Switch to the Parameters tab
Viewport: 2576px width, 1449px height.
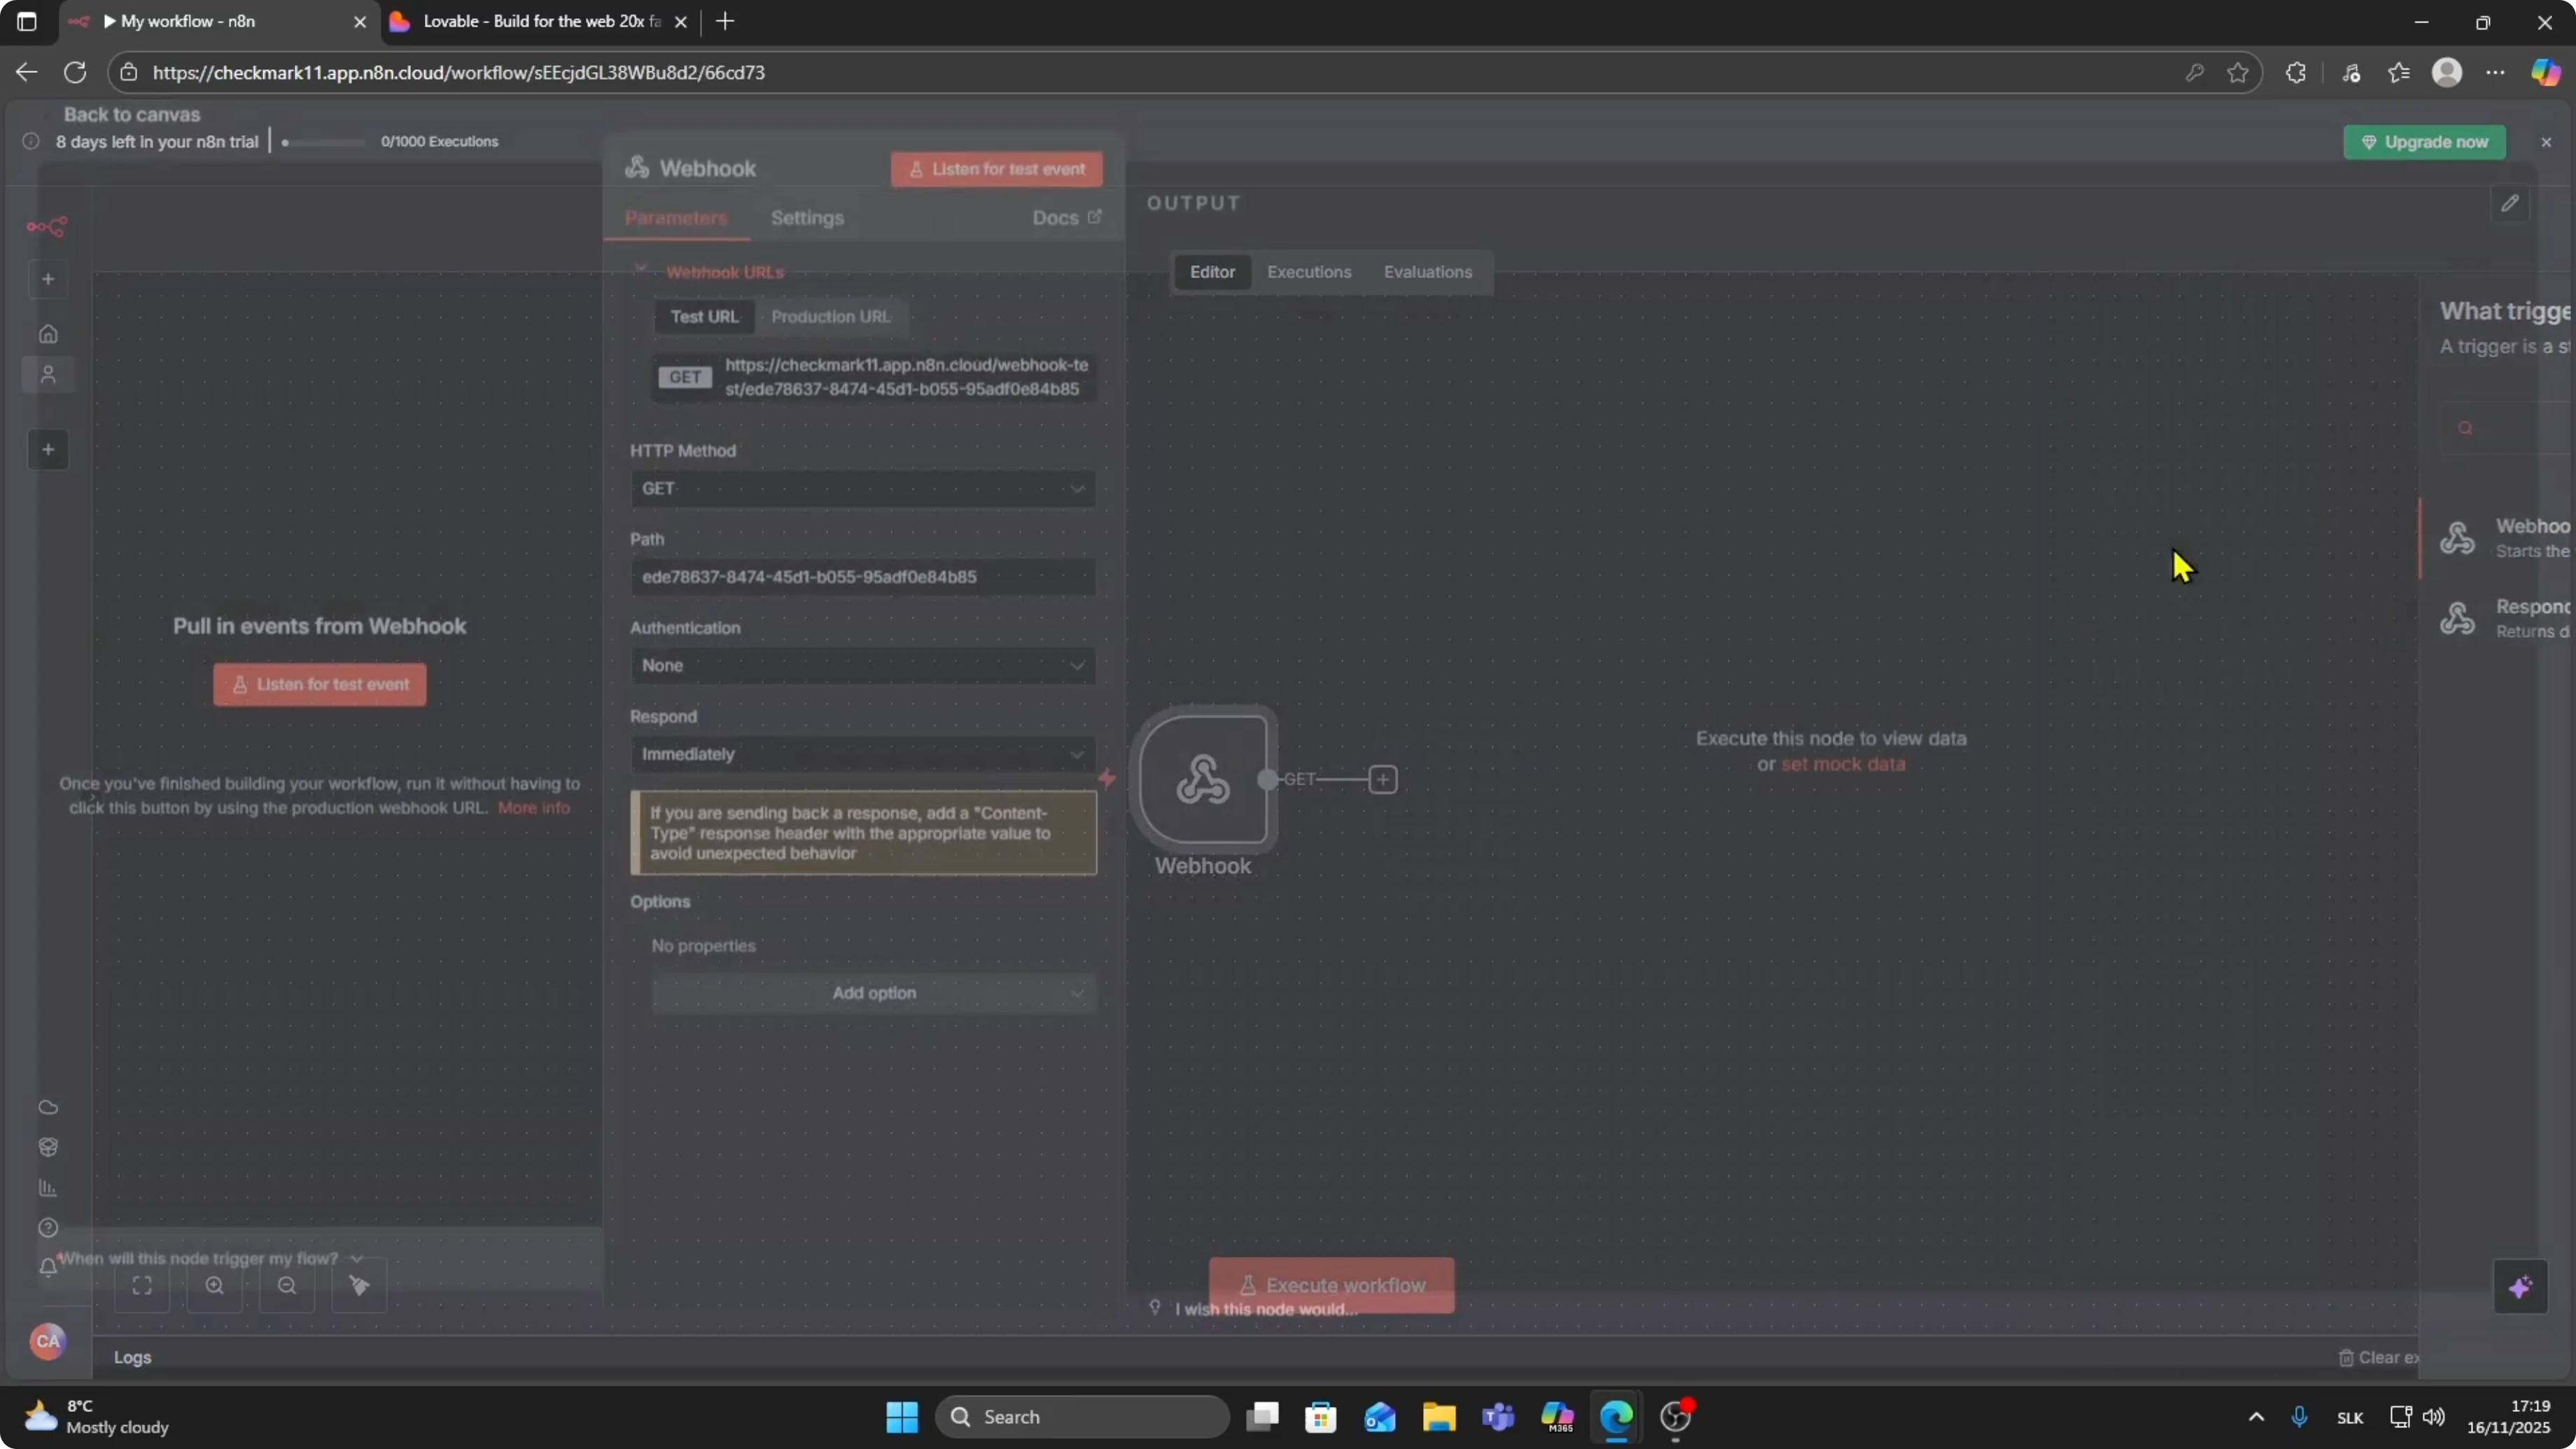[676, 218]
